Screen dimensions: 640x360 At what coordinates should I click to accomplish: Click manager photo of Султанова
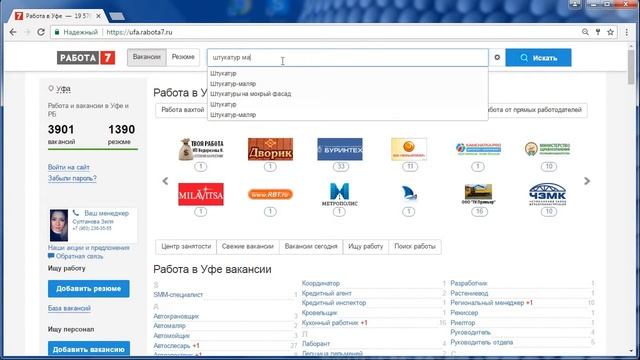(59, 225)
